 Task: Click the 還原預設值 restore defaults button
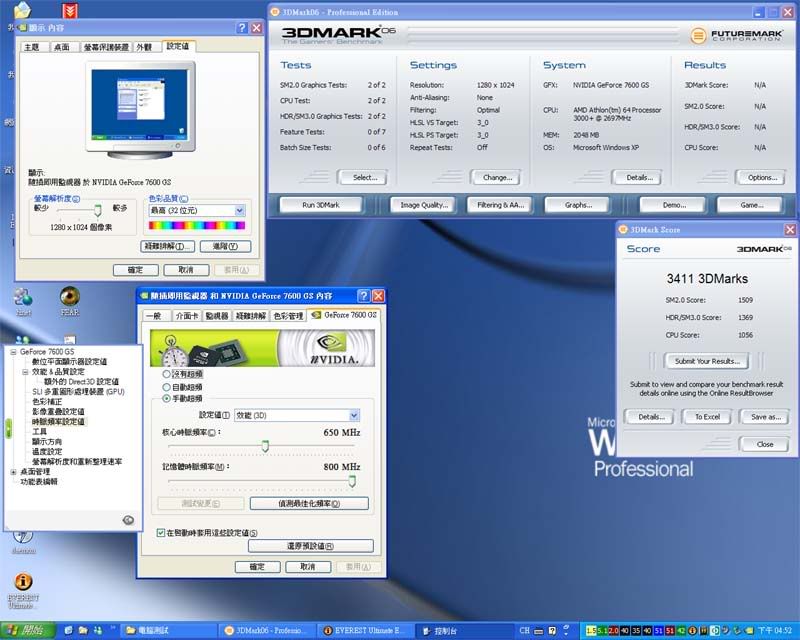(x=310, y=546)
